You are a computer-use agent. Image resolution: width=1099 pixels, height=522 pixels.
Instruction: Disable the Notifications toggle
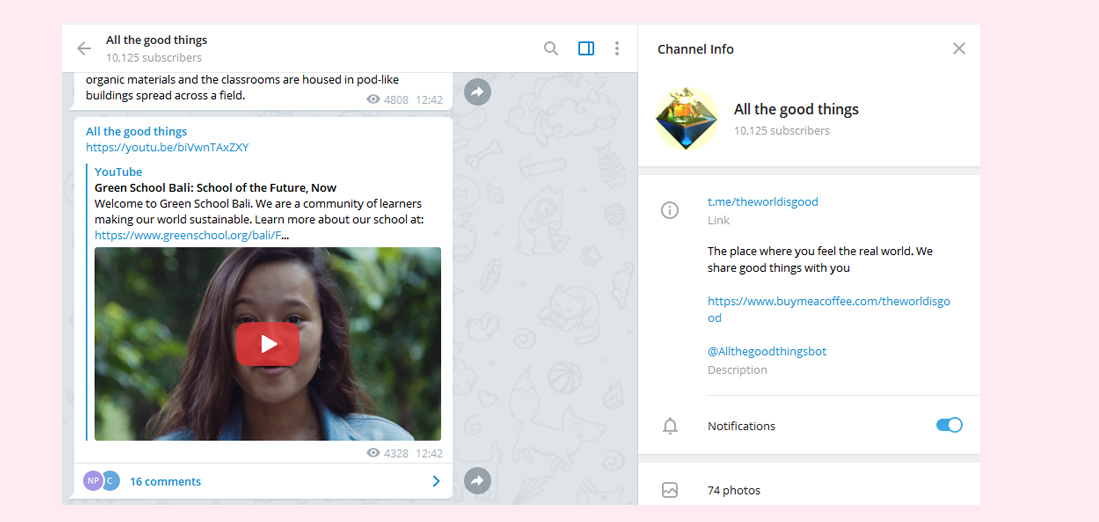[x=949, y=425]
